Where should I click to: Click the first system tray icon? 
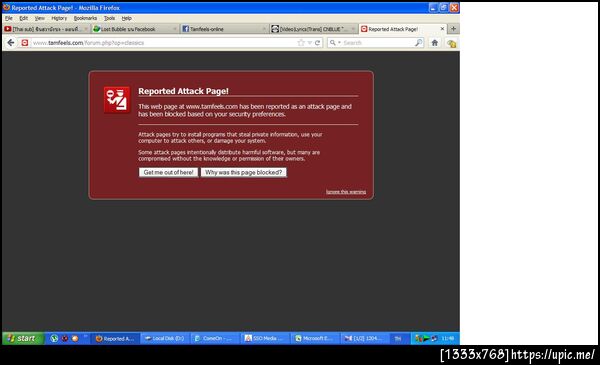419,339
